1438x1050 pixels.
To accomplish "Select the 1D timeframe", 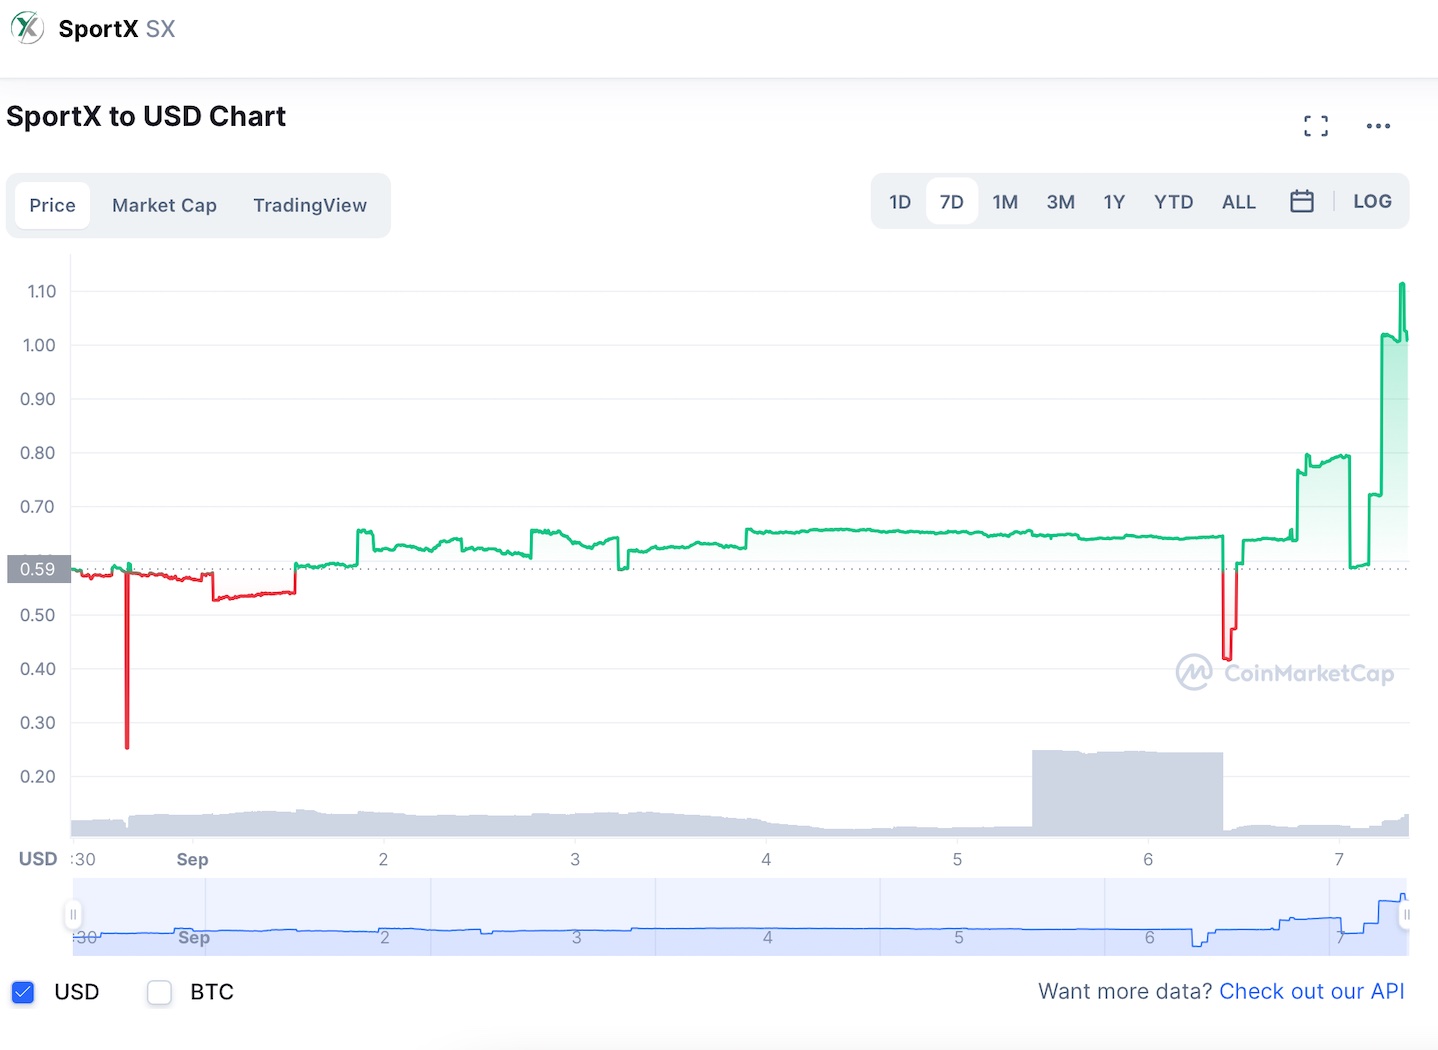I will (x=899, y=201).
